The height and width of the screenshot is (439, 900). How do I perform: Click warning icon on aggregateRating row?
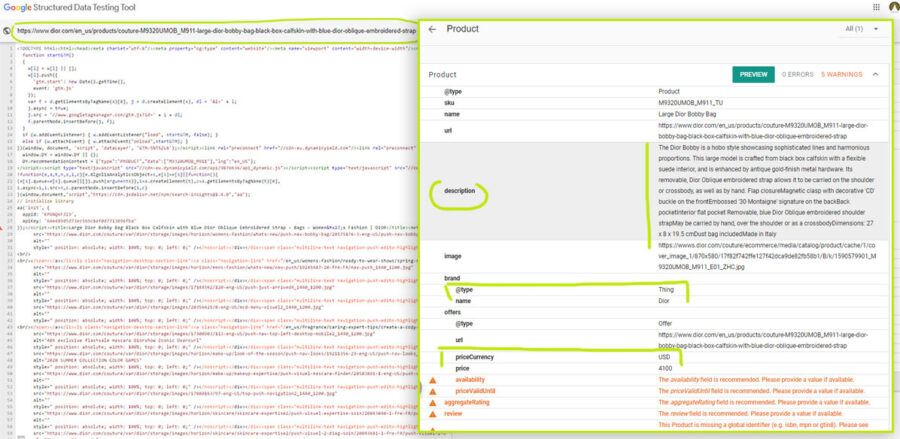(433, 402)
